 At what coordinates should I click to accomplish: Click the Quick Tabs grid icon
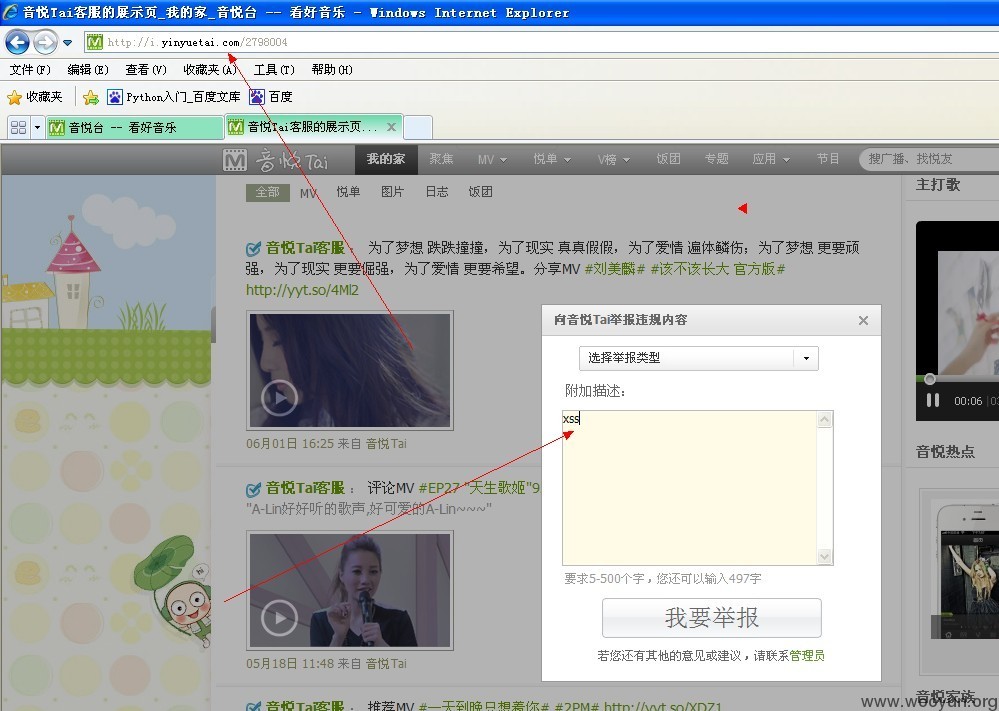[x=18, y=127]
